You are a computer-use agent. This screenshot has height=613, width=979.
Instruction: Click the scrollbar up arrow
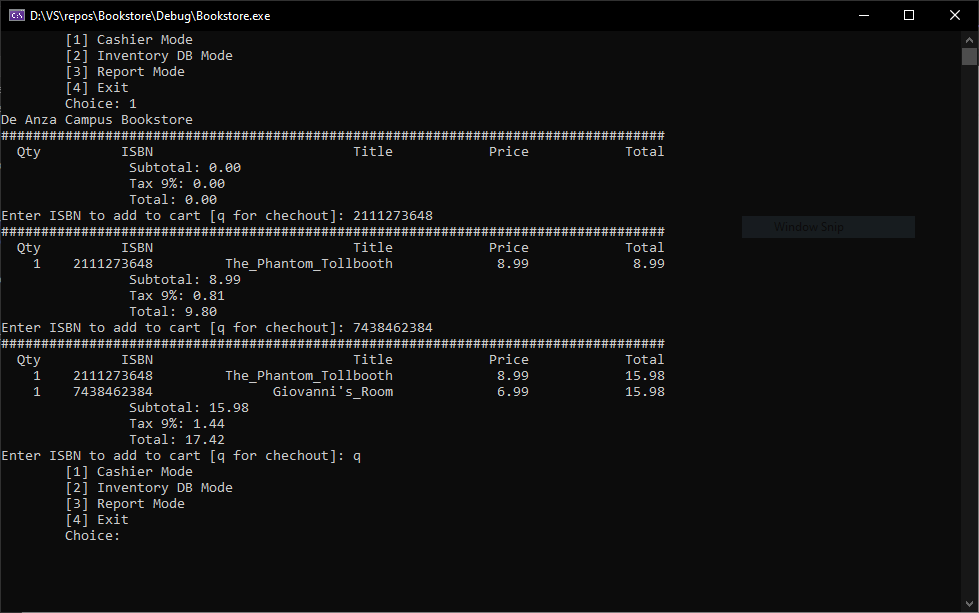coord(968,40)
